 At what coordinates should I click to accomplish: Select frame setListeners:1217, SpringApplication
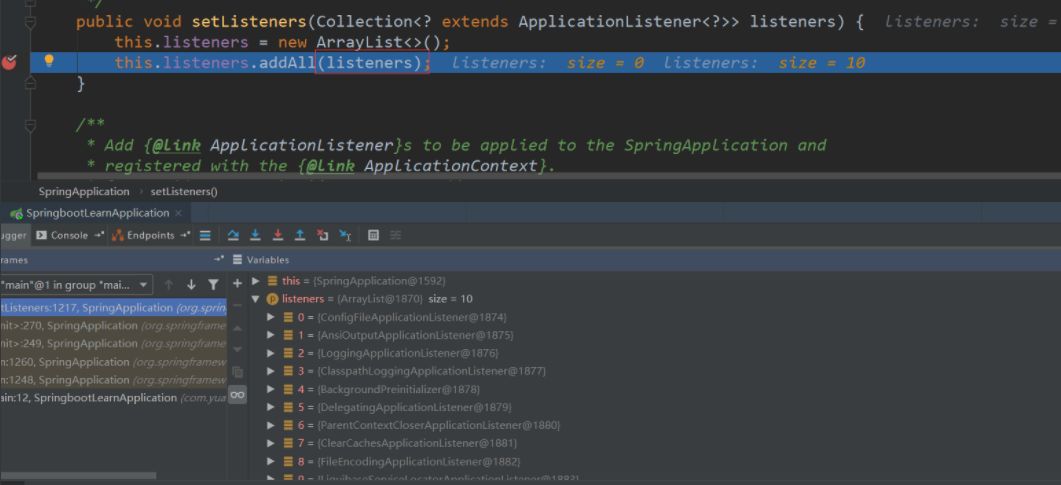coord(113,308)
